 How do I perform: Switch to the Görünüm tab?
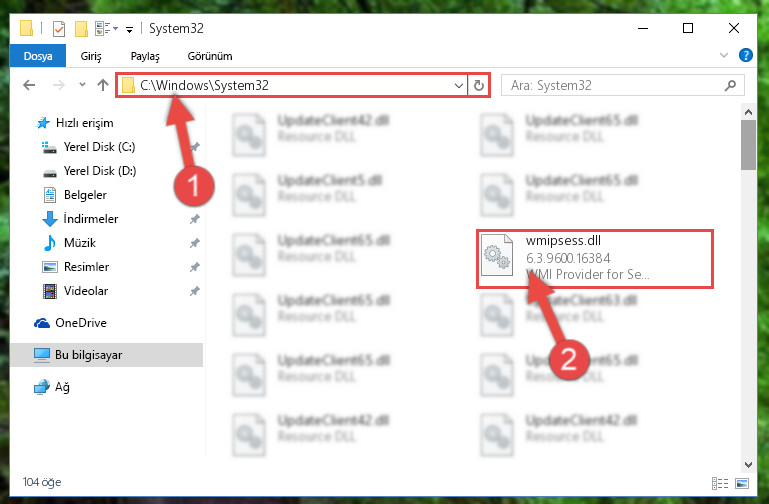coord(210,56)
